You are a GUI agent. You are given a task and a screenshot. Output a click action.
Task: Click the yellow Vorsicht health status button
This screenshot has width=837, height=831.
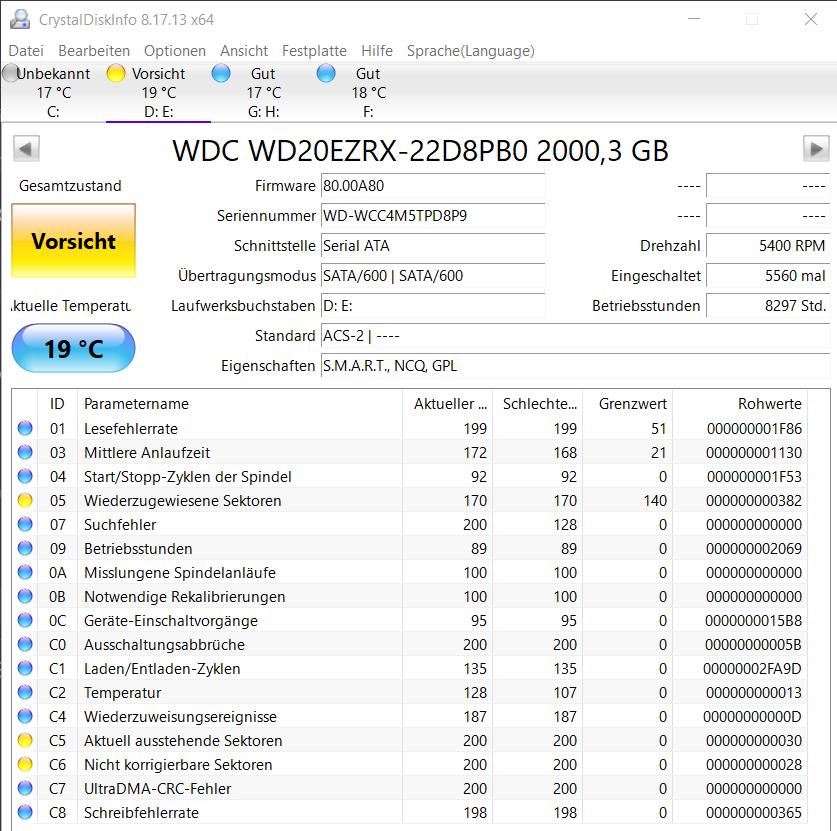coord(74,241)
